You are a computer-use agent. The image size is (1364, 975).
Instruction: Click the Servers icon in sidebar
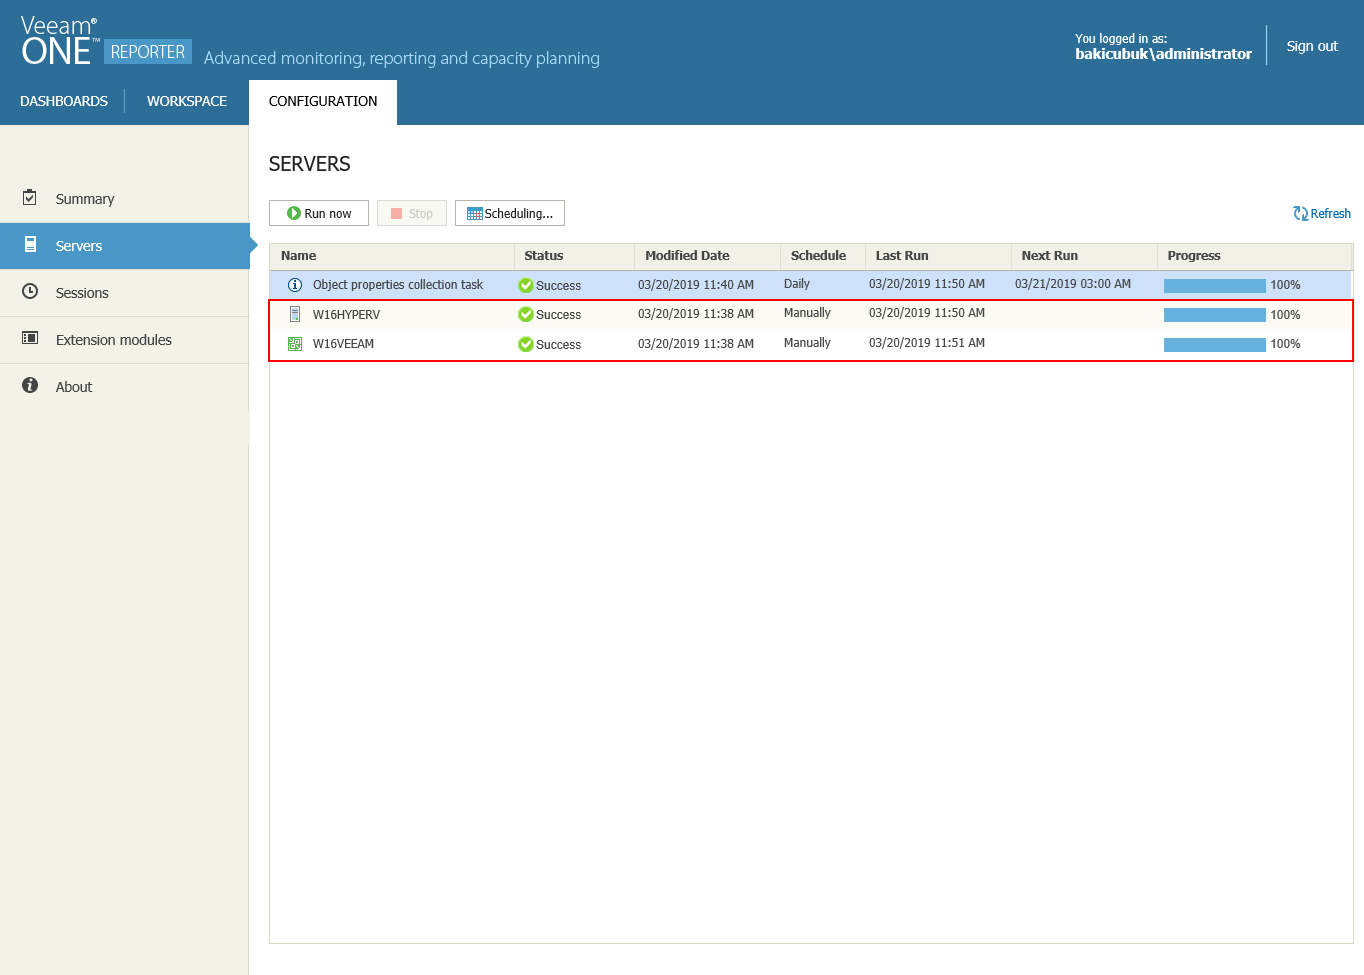point(30,244)
